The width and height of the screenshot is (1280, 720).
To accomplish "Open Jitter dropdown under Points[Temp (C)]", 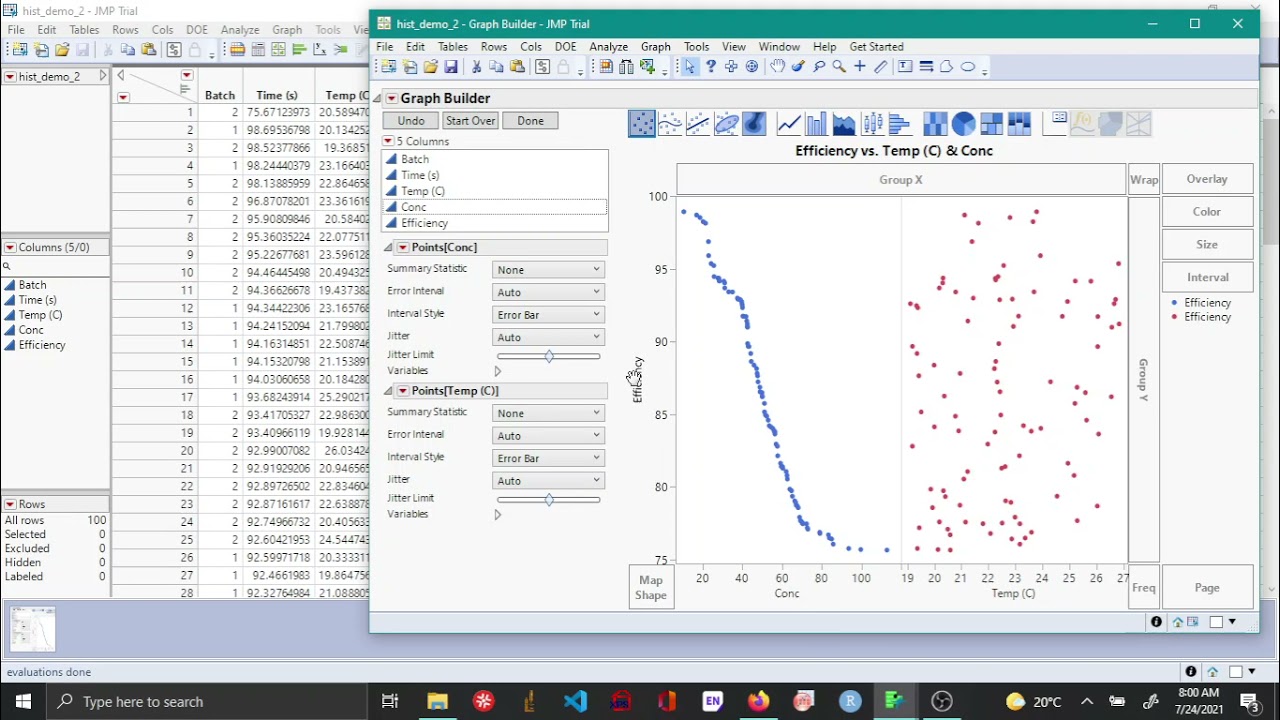I will coord(548,481).
